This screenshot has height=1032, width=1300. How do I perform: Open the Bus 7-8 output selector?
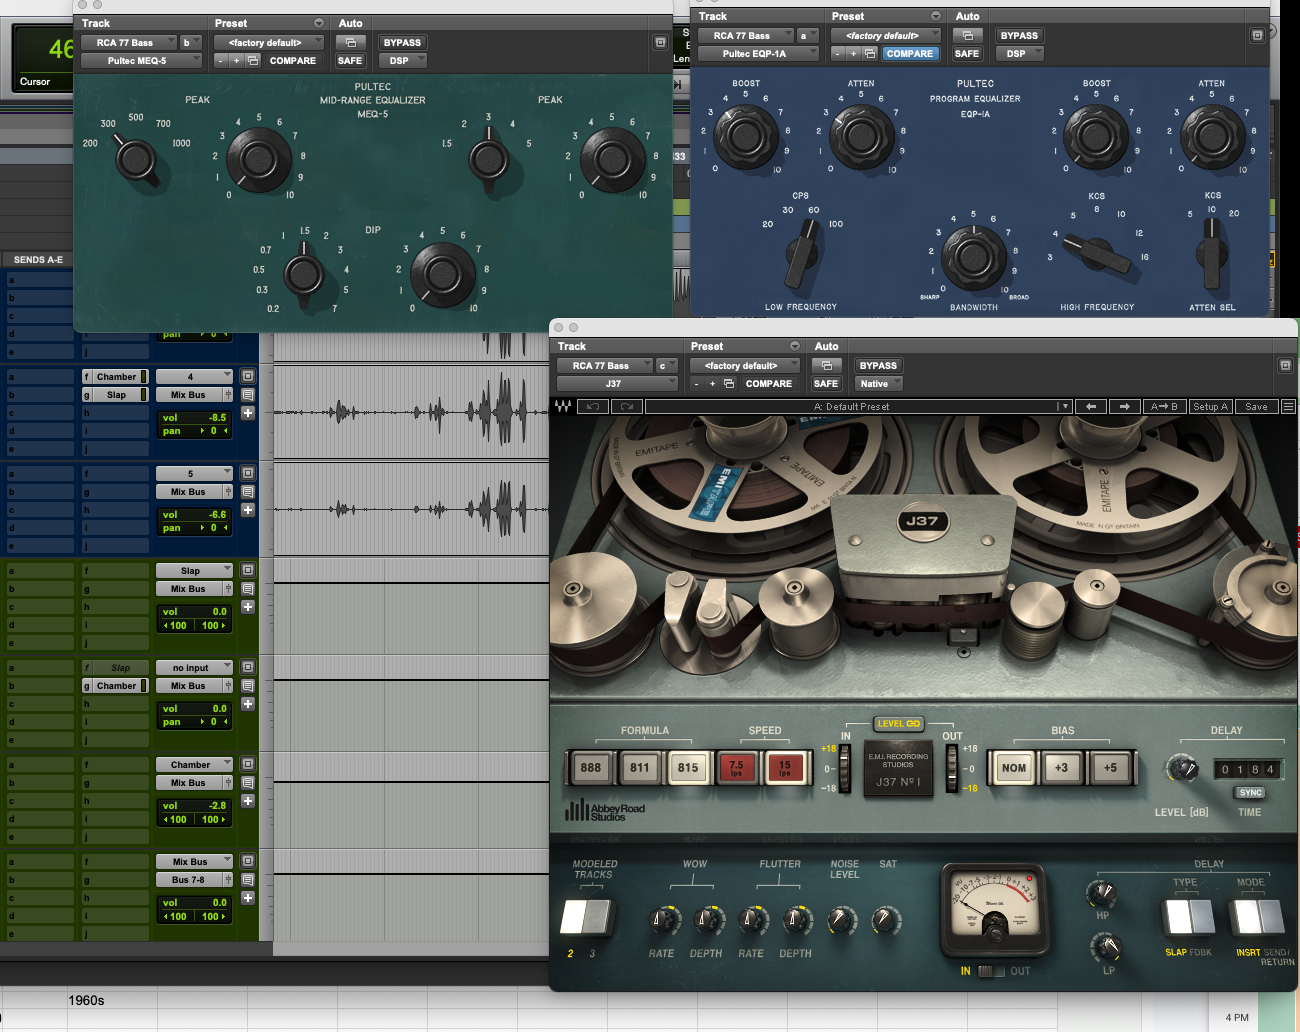pos(194,880)
